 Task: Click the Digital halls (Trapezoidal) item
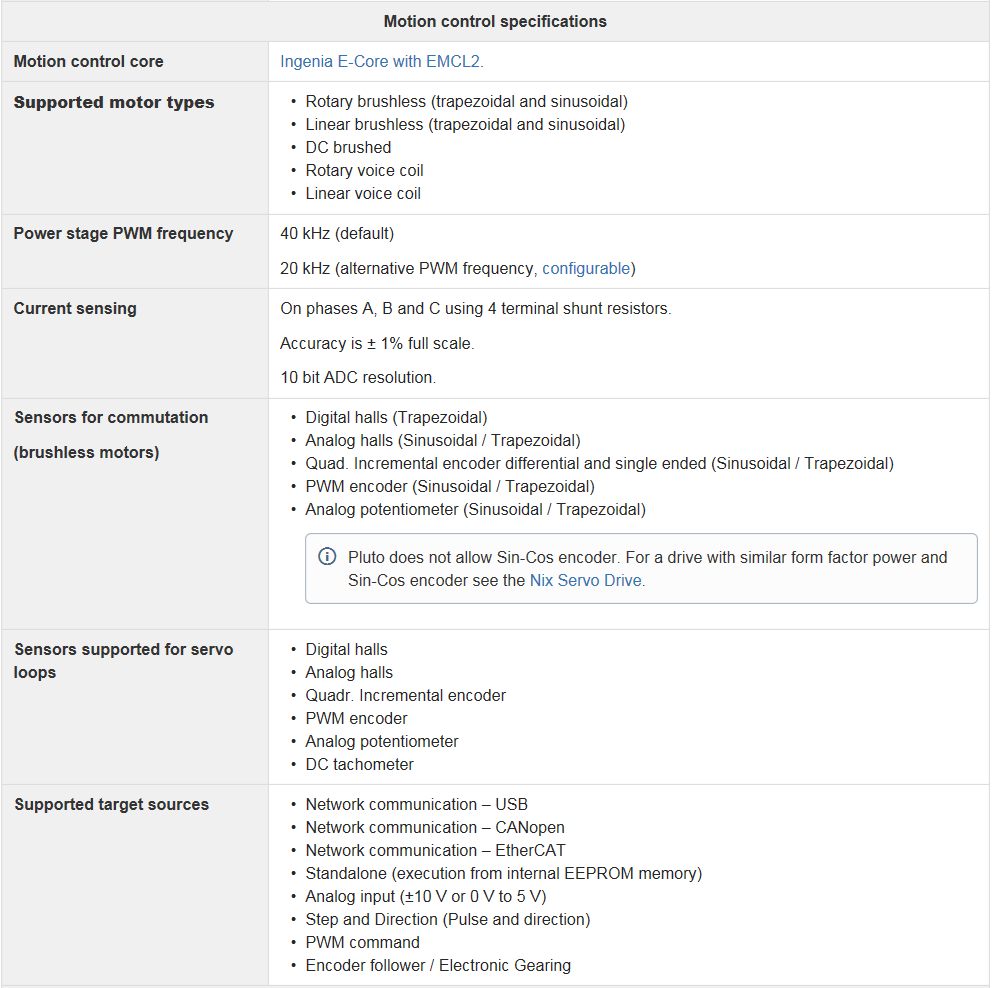[396, 417]
